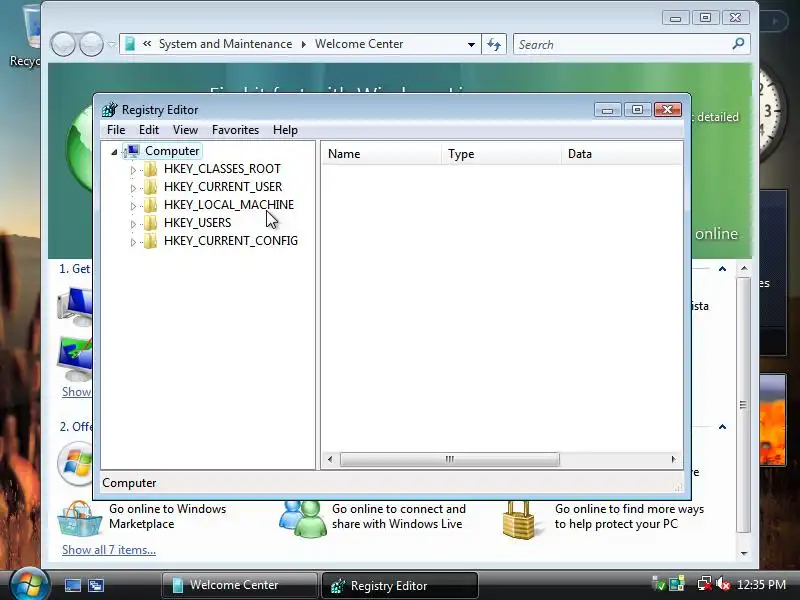800x600 pixels.
Task: Click the left arrow of the values pane scrollbar
Action: point(330,459)
